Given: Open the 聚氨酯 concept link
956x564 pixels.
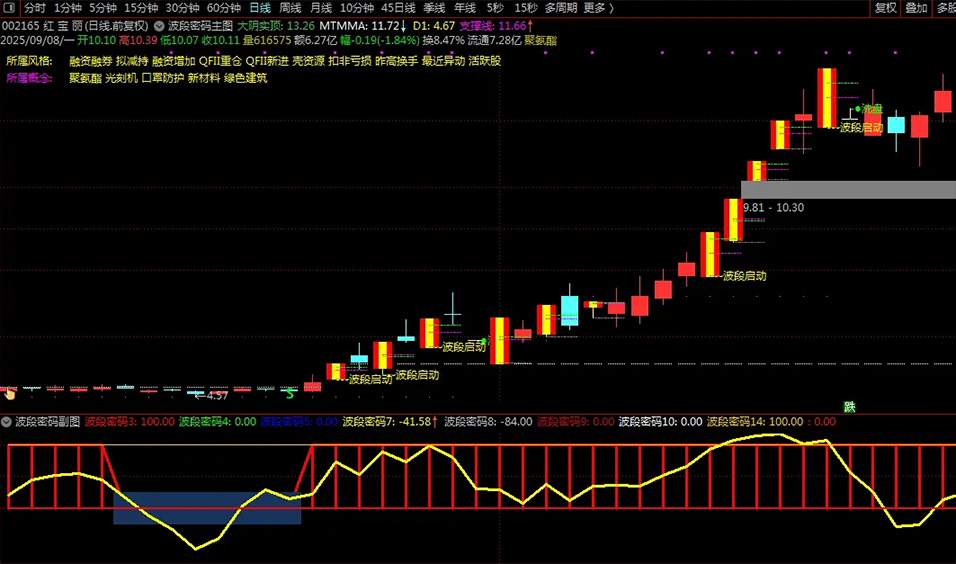Looking at the screenshot, I should coord(85,78).
